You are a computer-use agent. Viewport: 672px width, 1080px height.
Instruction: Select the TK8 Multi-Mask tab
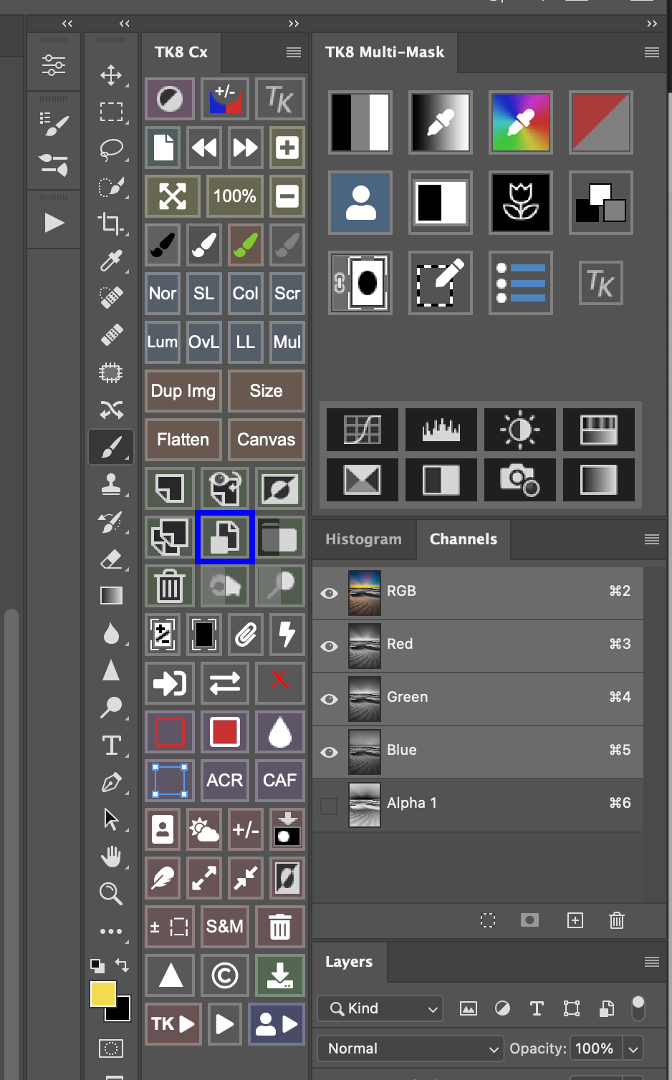tap(384, 52)
